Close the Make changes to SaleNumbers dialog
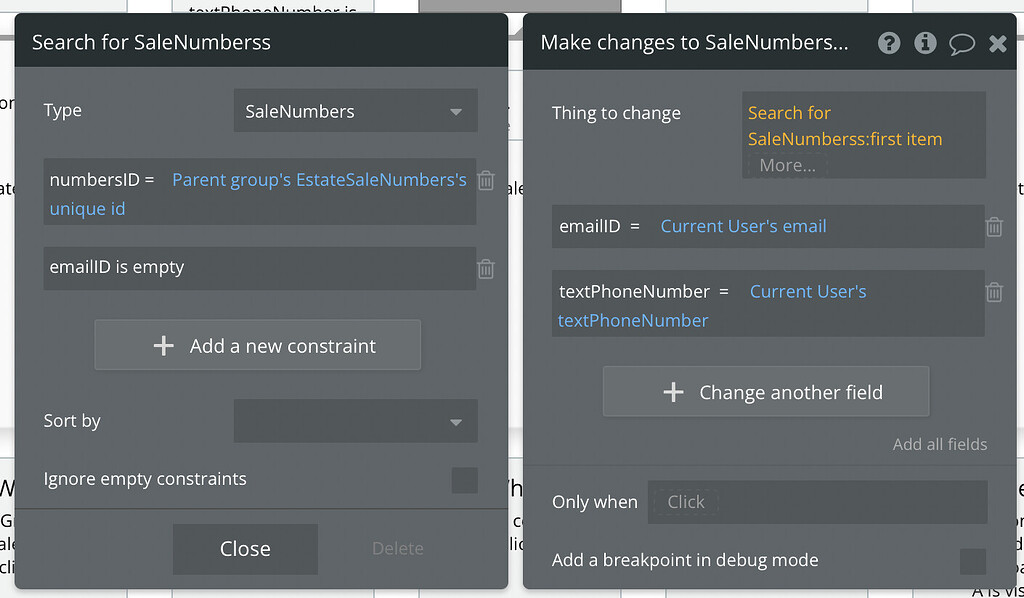Screen dimensions: 1024x598 point(997,43)
